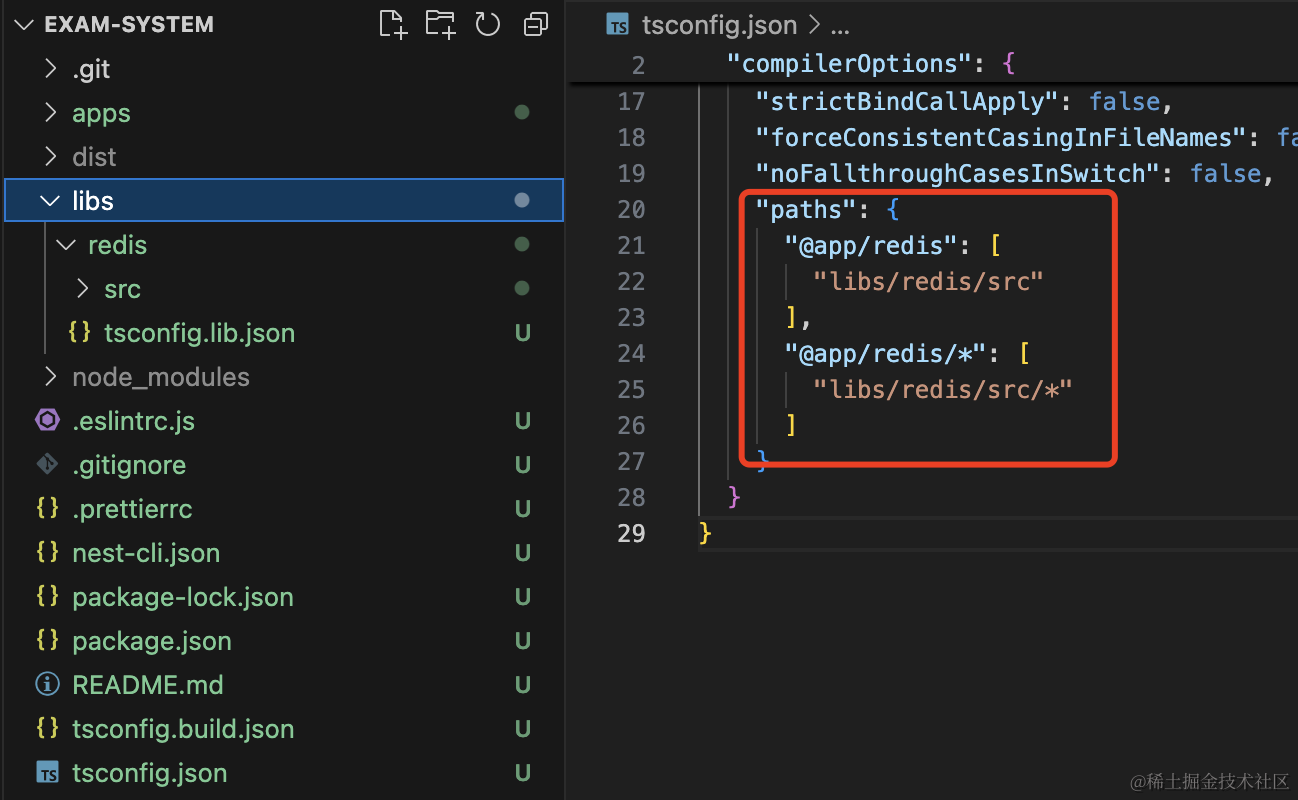Expand the apps folder
This screenshot has width=1298, height=800.
coord(101,113)
